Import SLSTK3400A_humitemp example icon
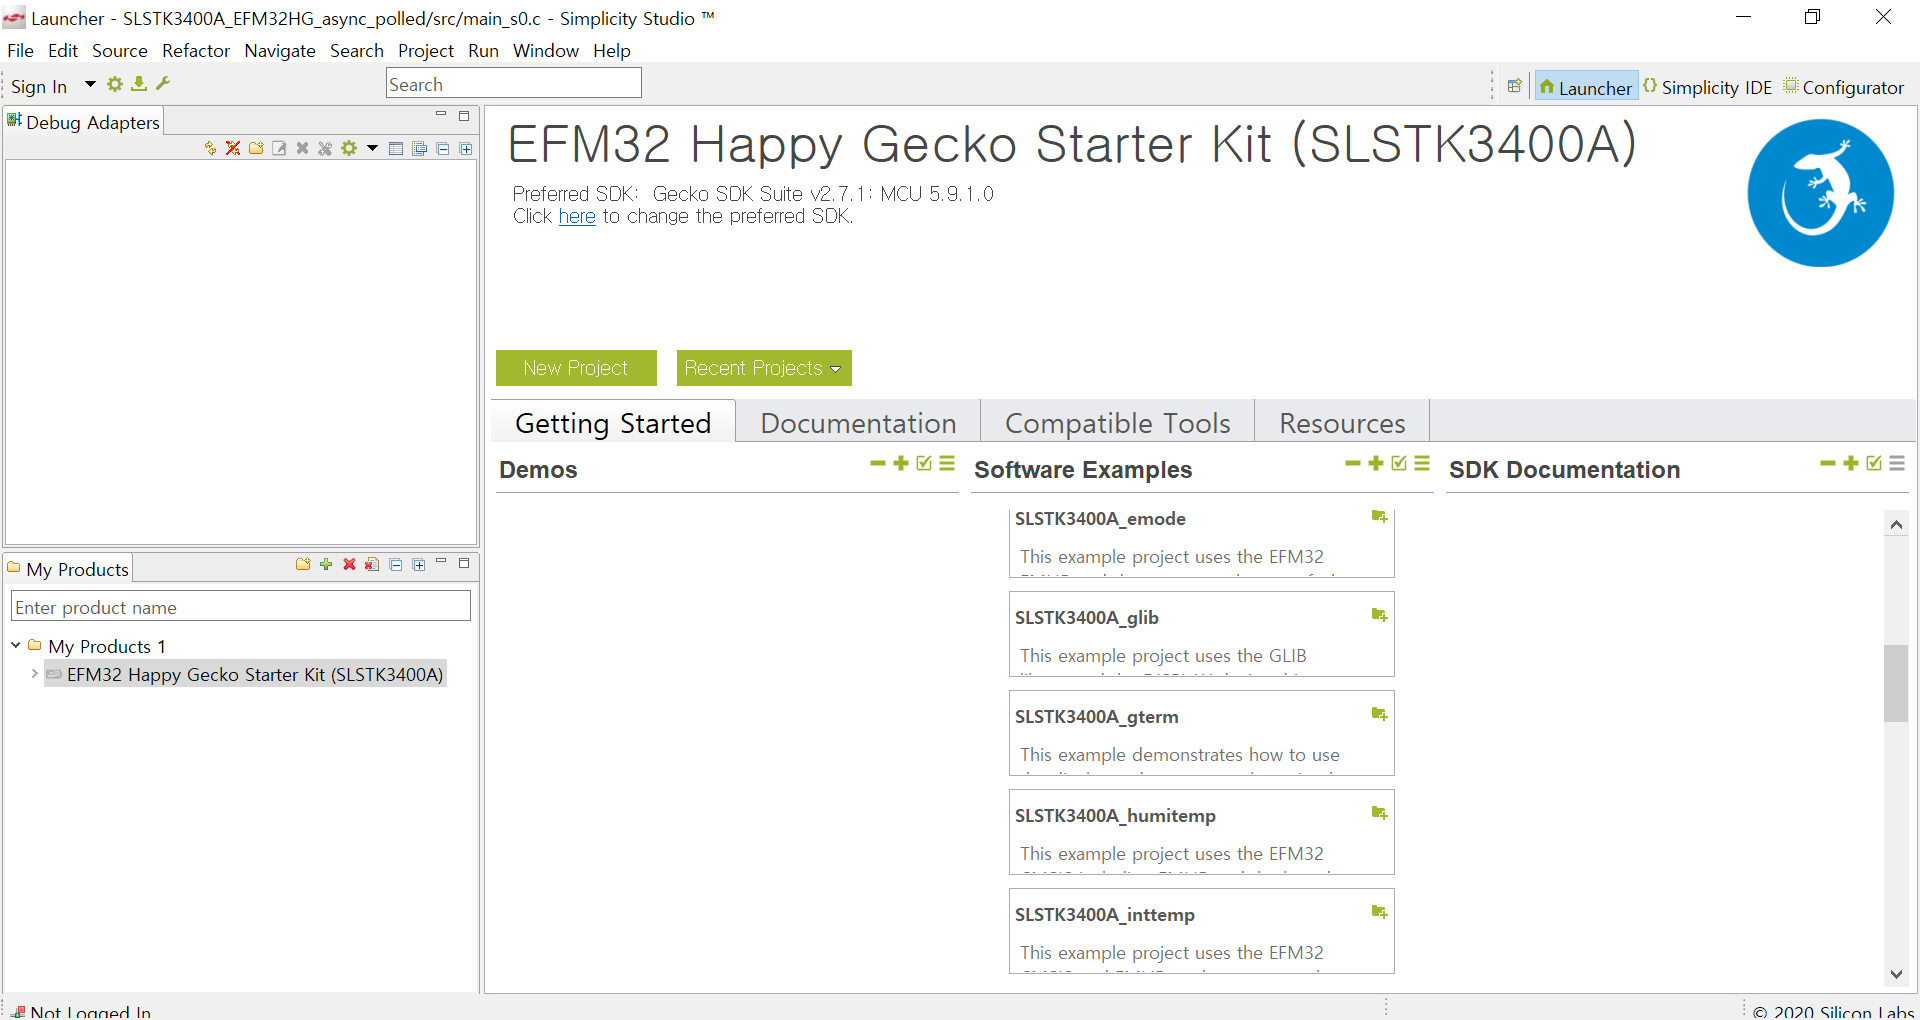This screenshot has width=1920, height=1020. [1379, 814]
